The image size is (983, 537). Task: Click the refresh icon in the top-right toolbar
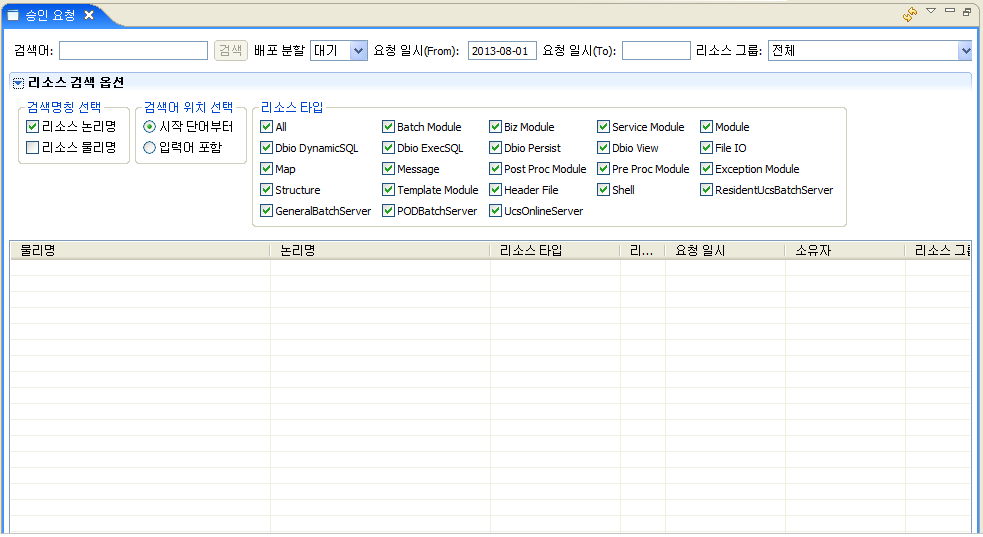pyautogui.click(x=910, y=14)
